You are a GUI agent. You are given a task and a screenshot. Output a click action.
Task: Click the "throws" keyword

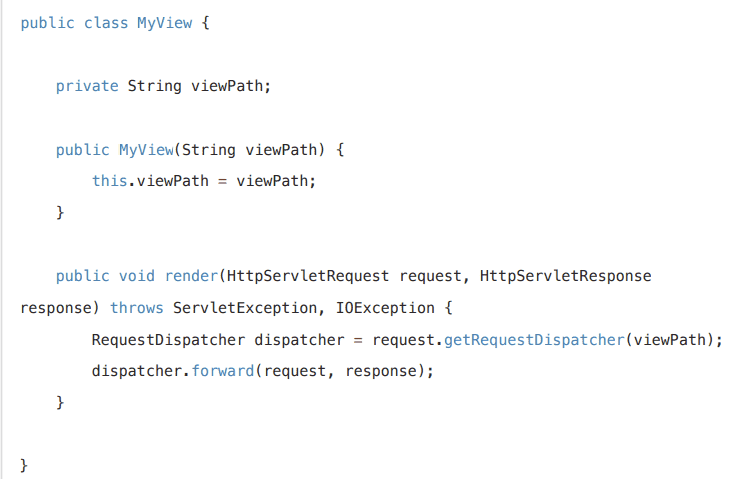136,307
